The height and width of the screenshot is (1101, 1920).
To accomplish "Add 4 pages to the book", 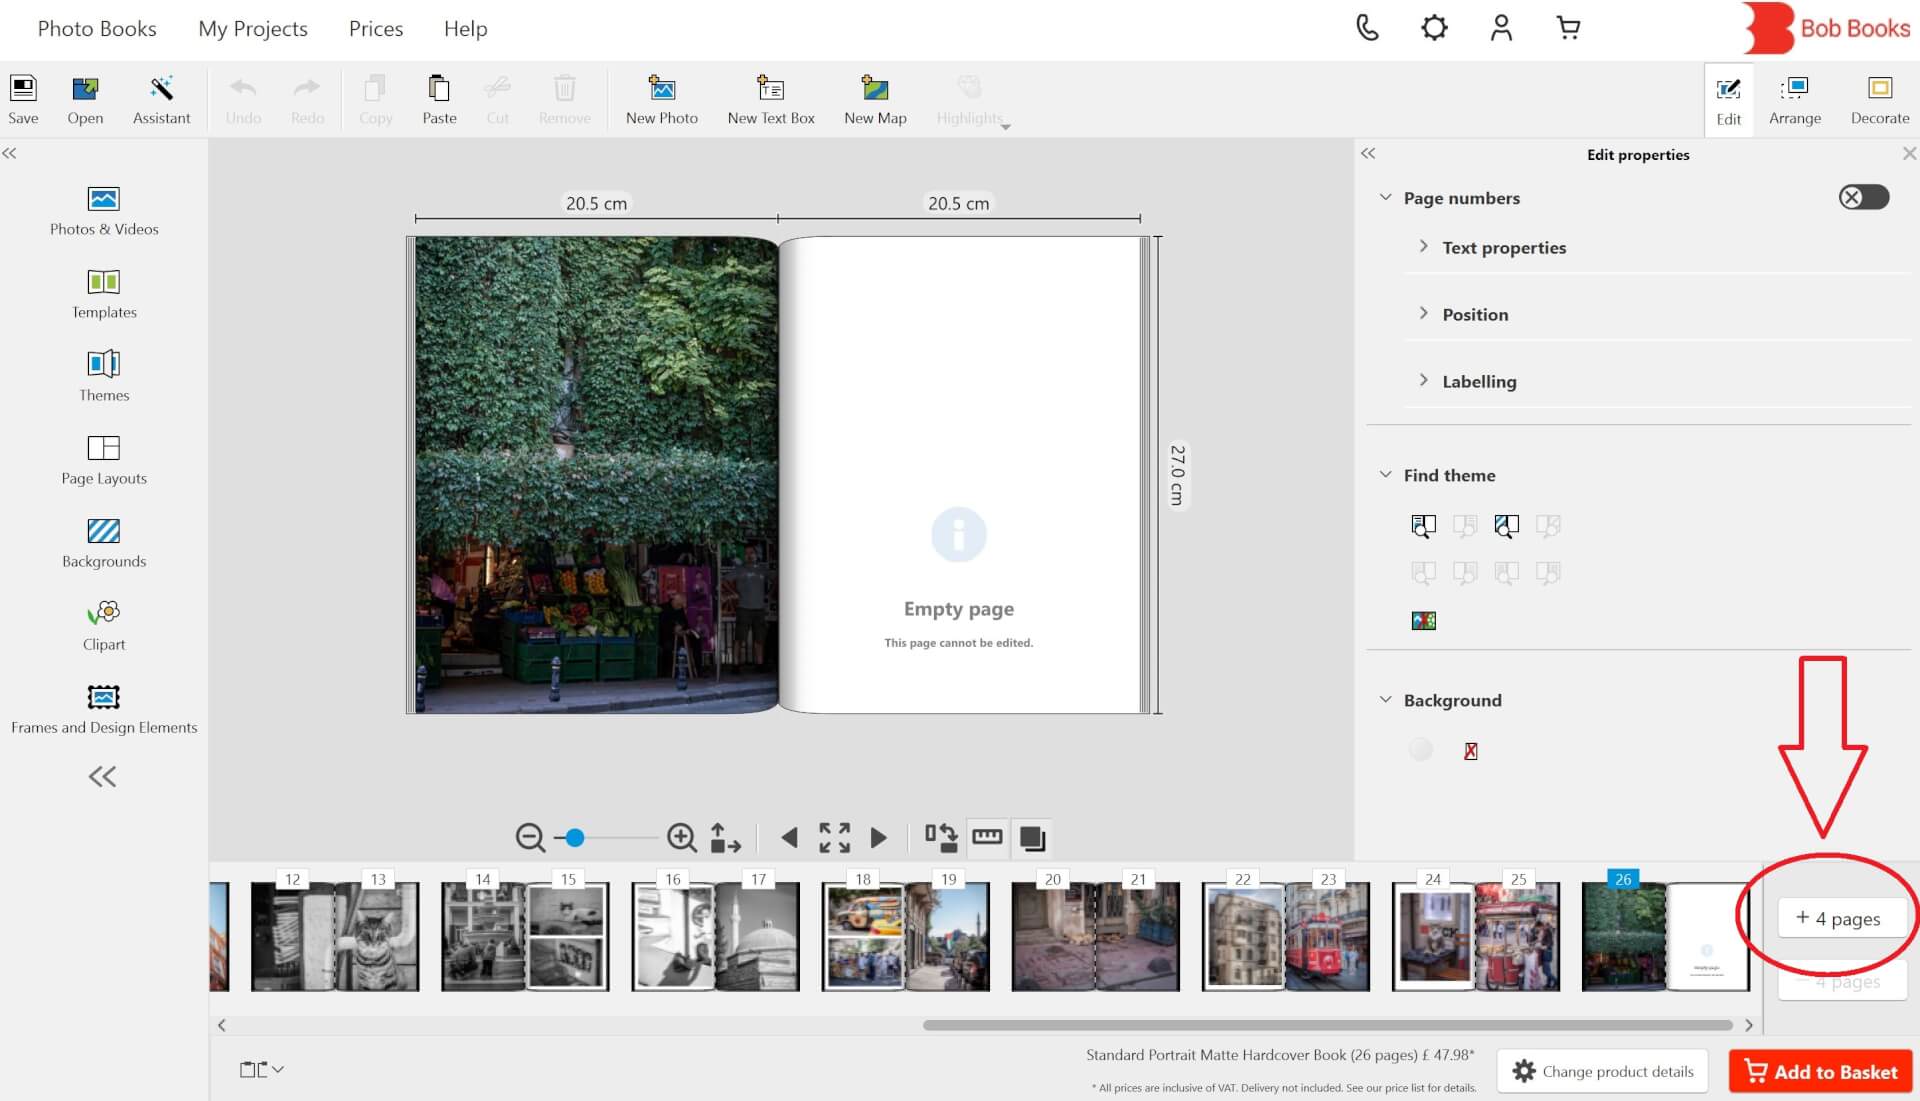I will click(1841, 918).
